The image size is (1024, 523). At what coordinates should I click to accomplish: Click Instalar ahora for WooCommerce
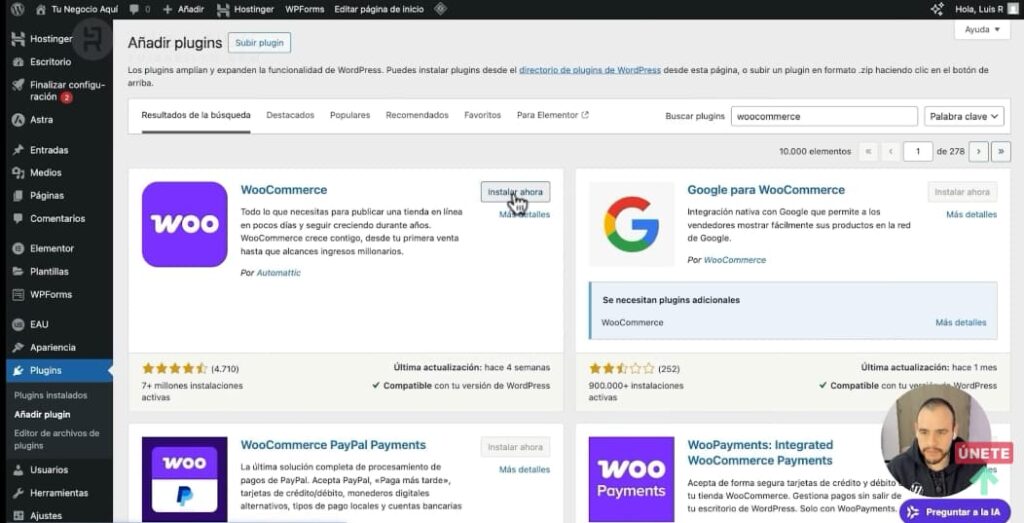point(515,192)
